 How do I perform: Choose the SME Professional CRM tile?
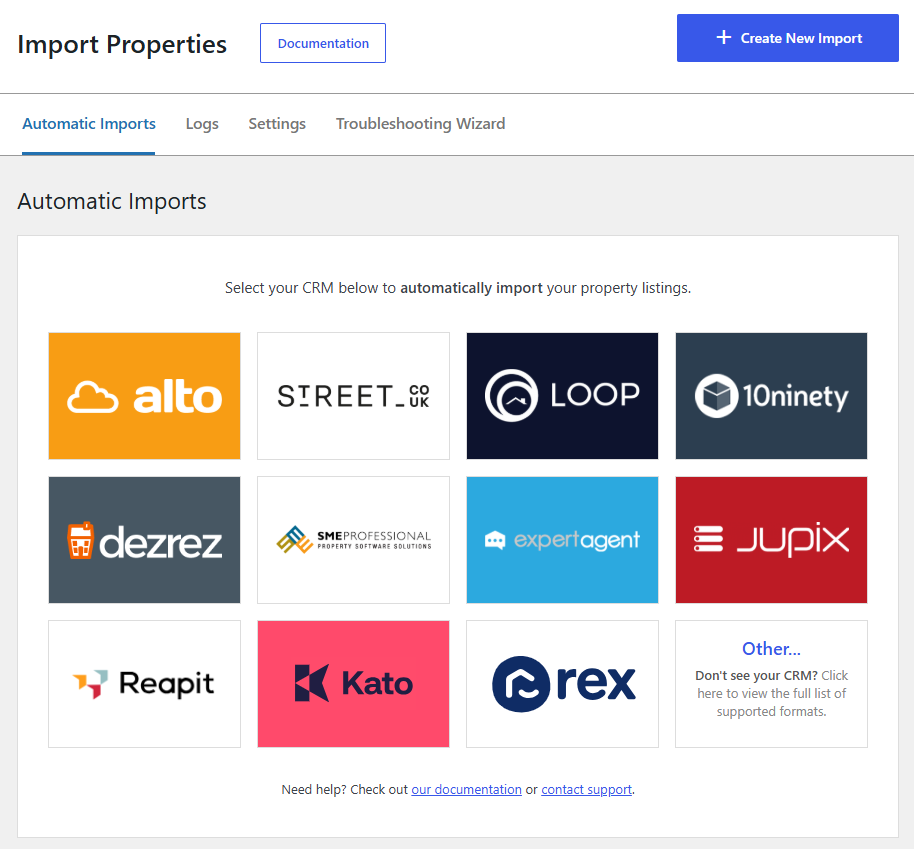[x=353, y=540]
